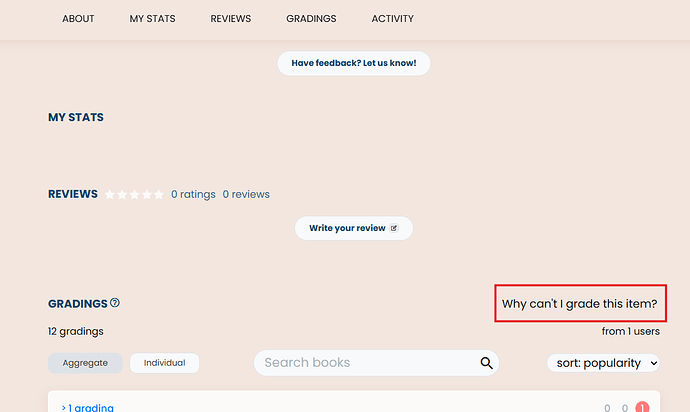This screenshot has width=690, height=412.
Task: Go to the ABOUT tab
Action: 78,18
